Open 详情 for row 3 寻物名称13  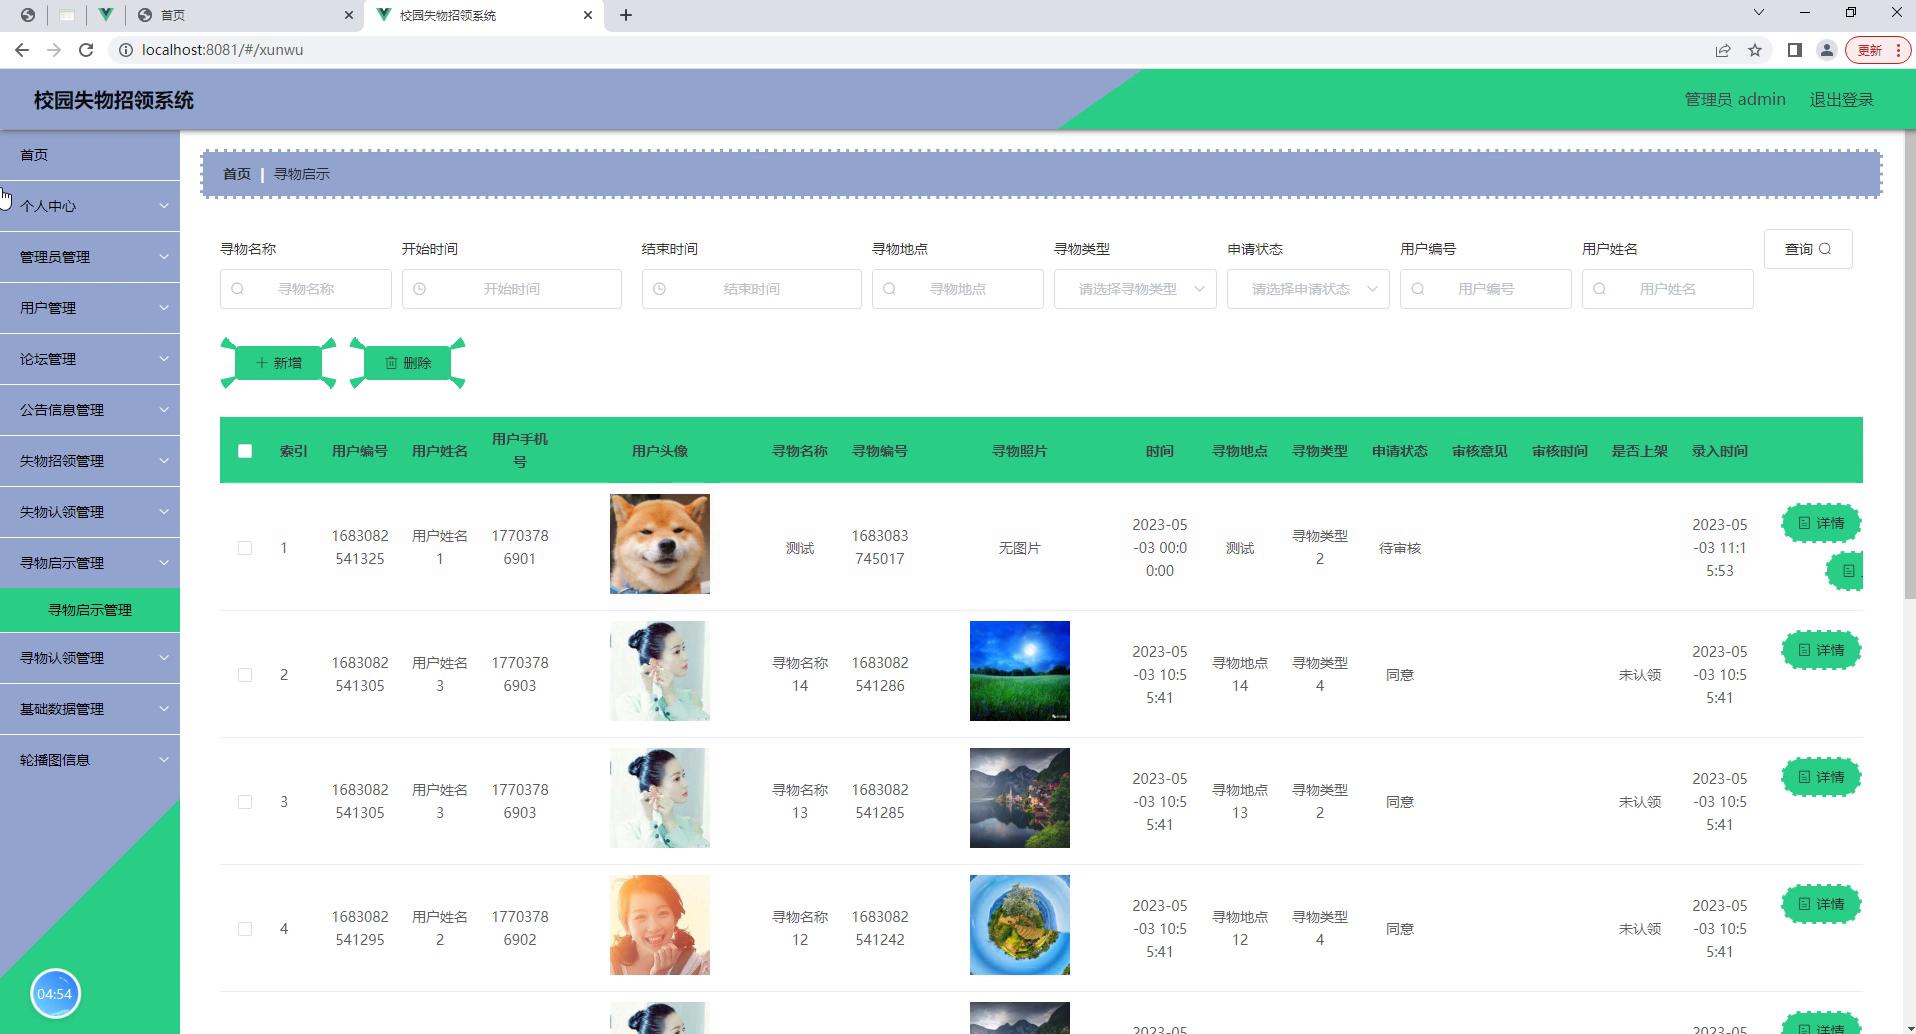pyautogui.click(x=1821, y=777)
